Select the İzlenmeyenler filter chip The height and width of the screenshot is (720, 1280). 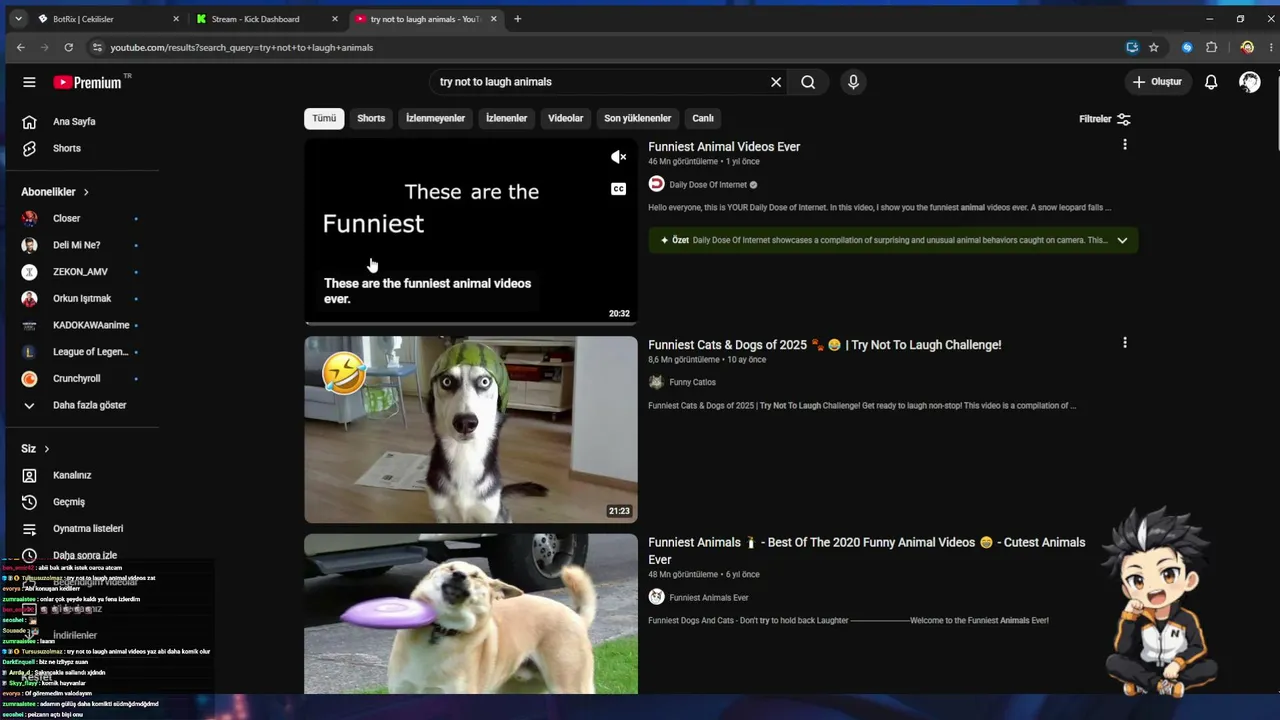tap(435, 118)
